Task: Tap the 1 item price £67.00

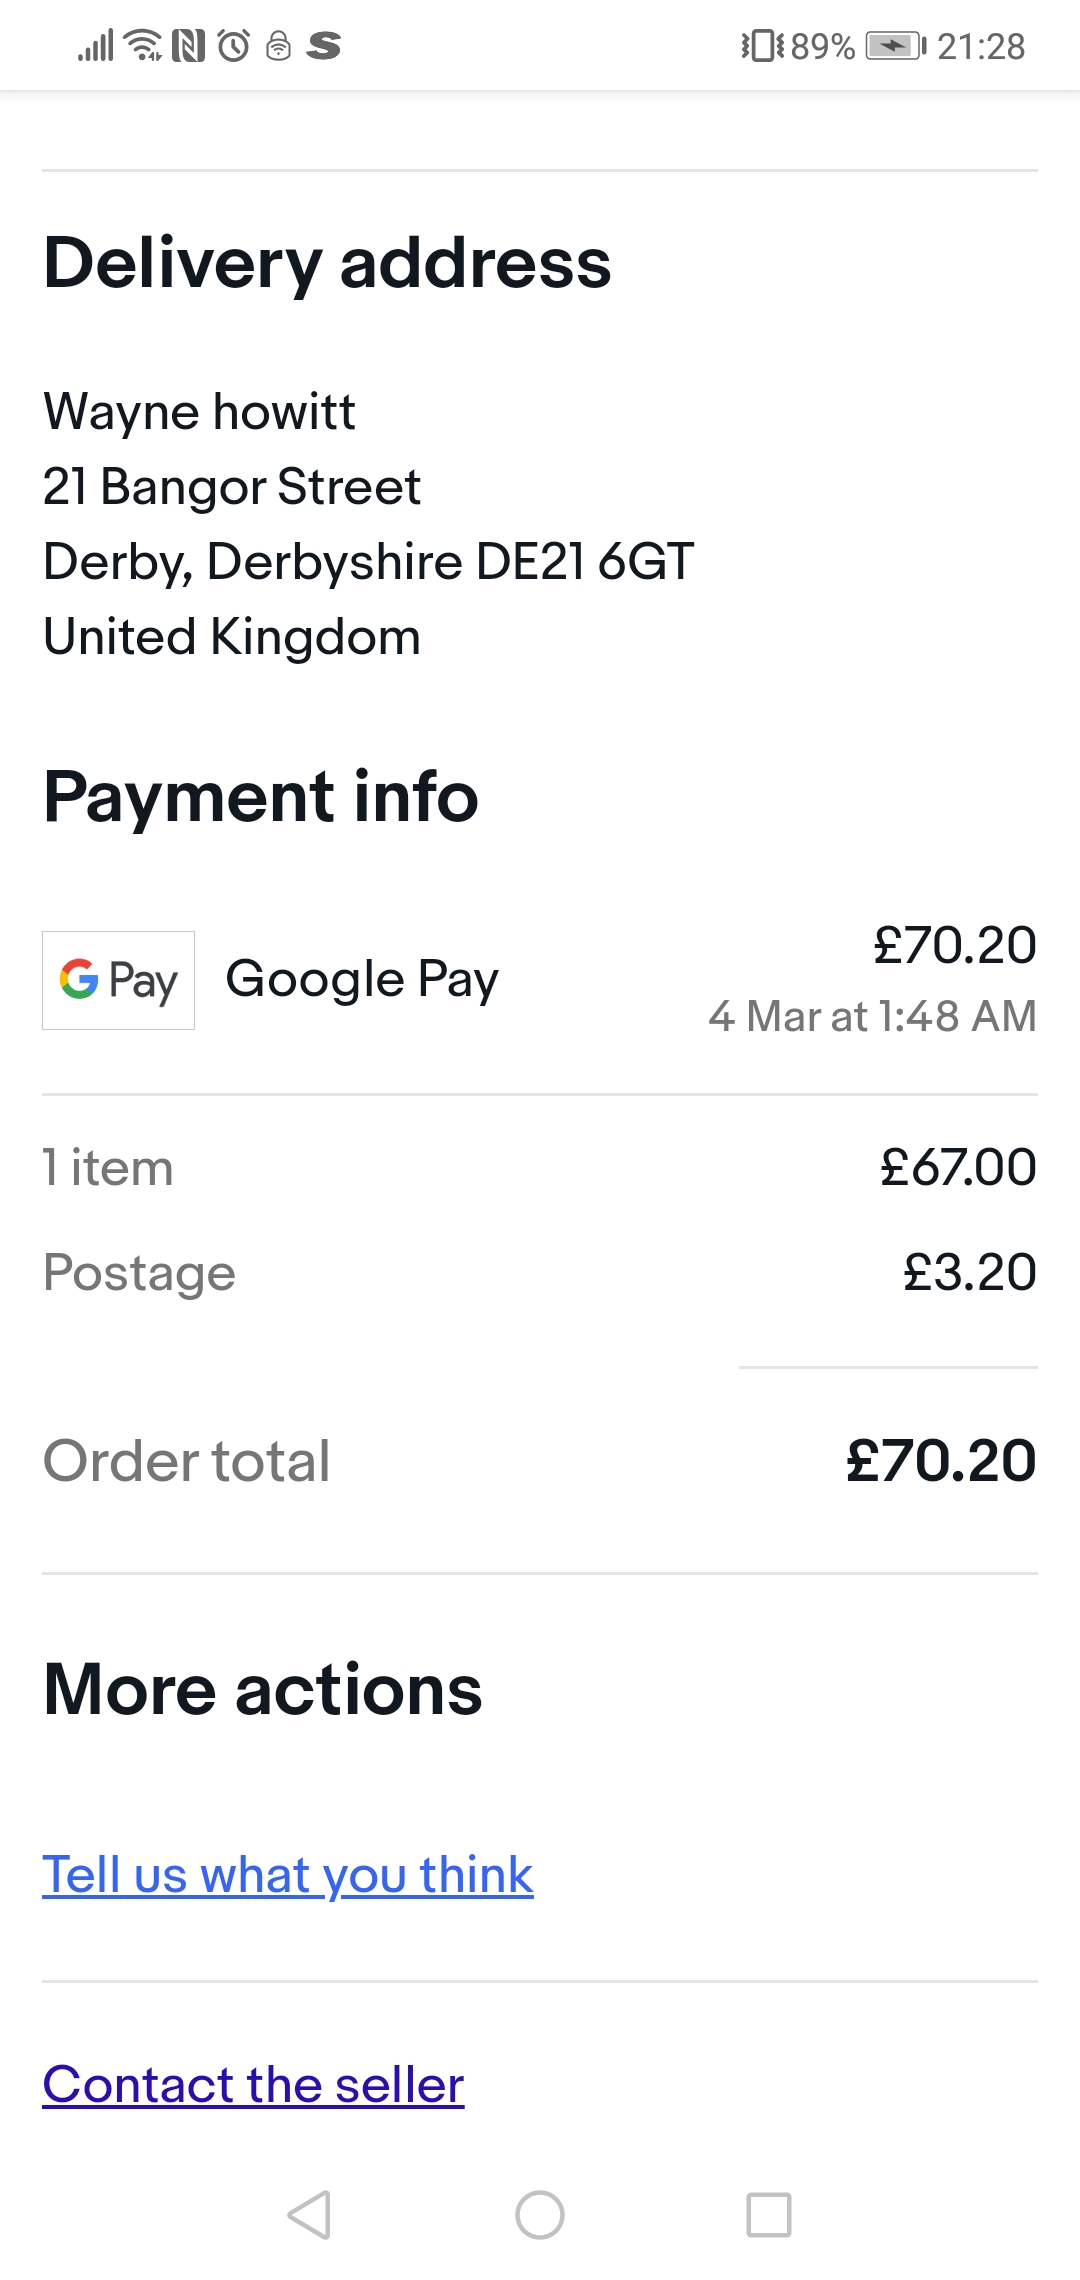Action: tap(958, 1168)
